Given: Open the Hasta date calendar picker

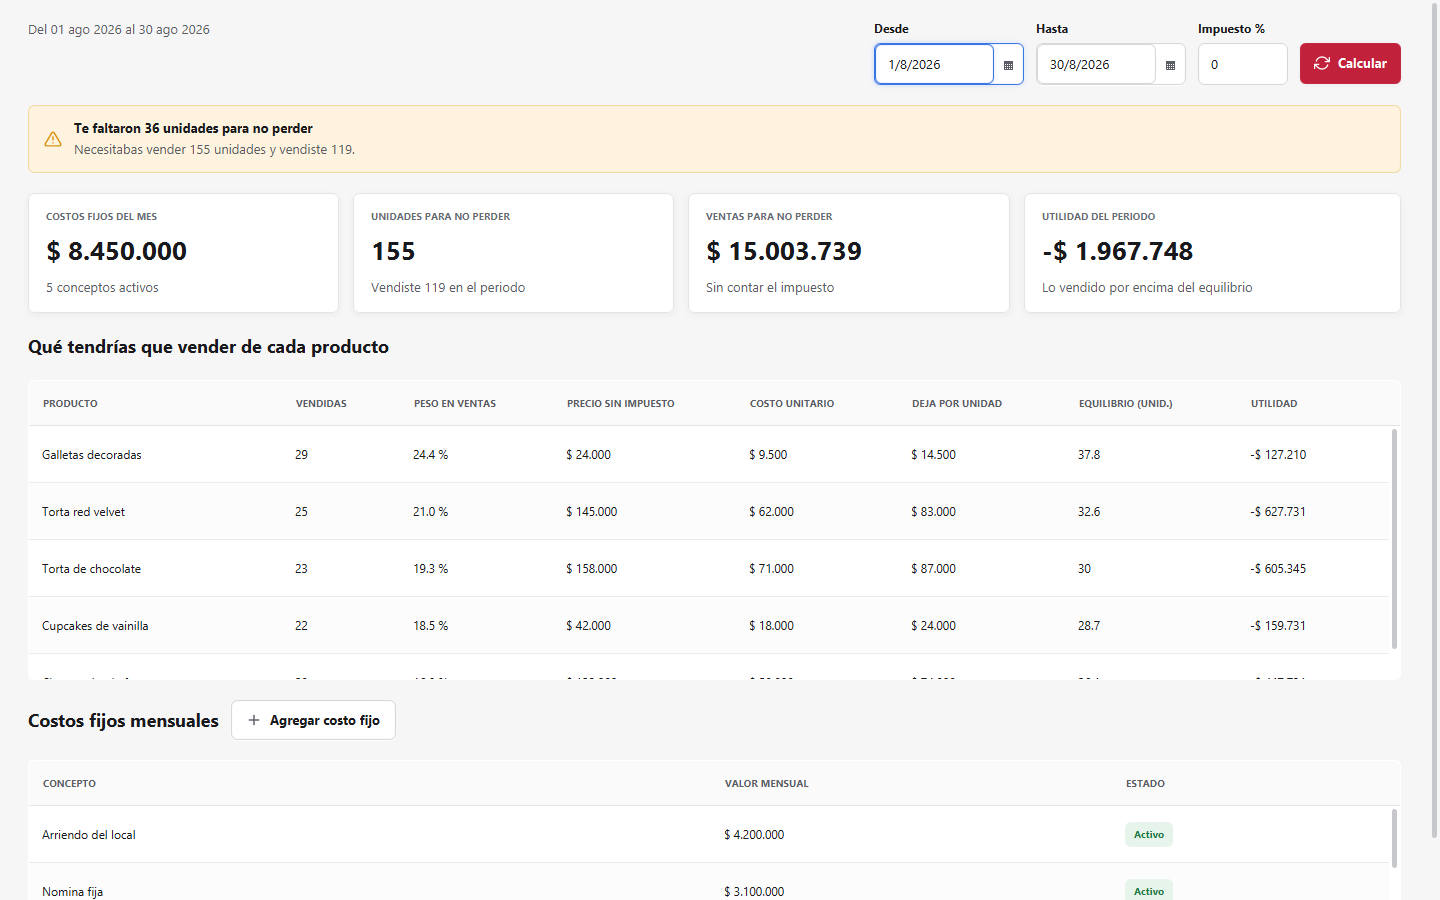Looking at the screenshot, I should click(1170, 65).
